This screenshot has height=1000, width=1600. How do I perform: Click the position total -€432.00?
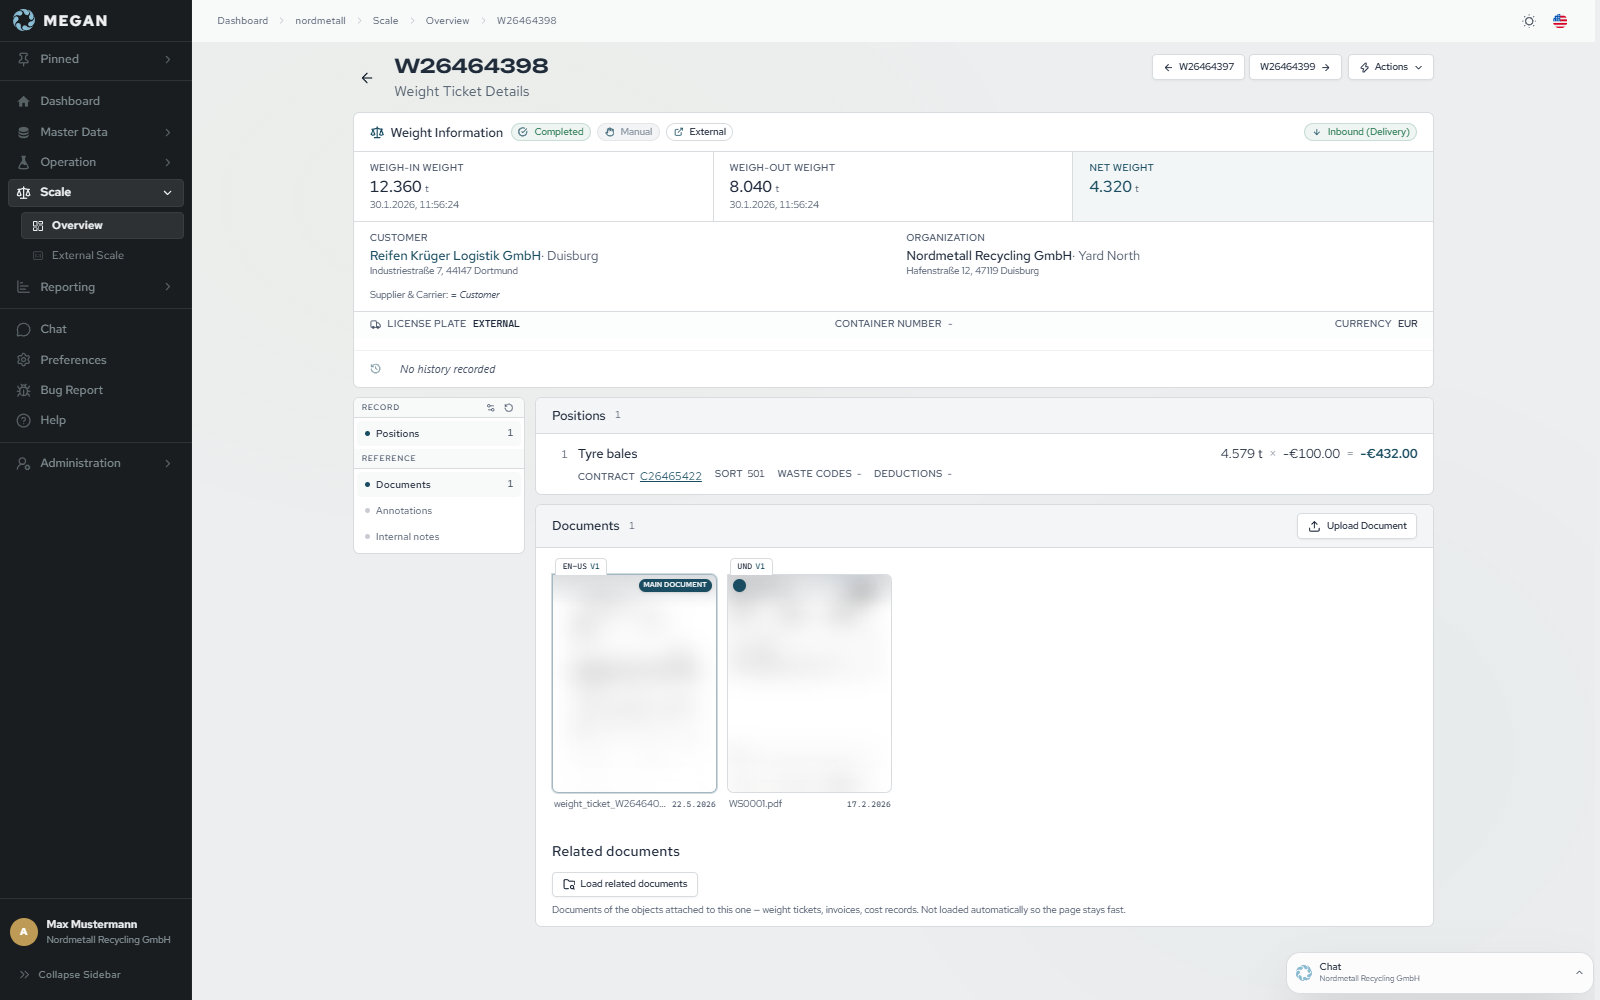(1389, 454)
